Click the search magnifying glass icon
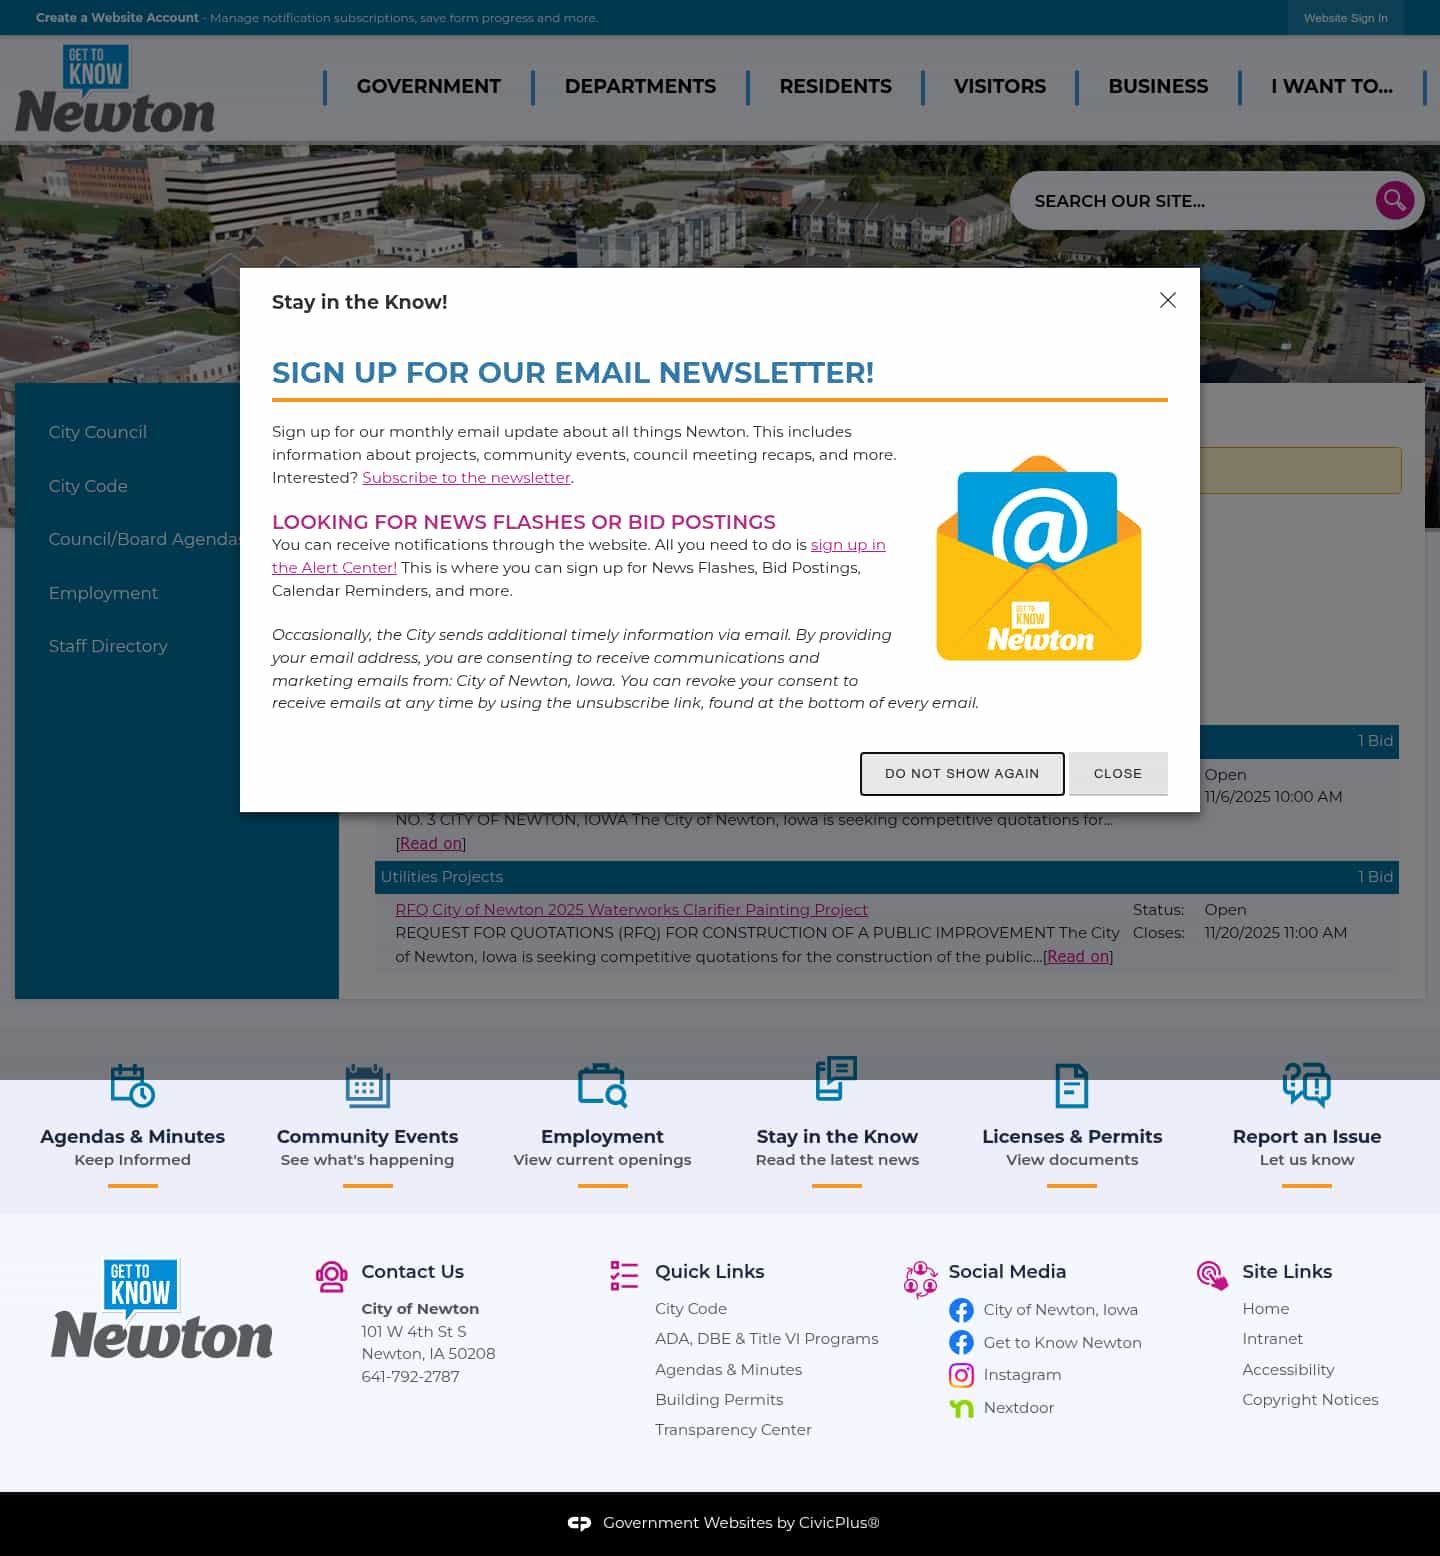 pyautogui.click(x=1394, y=200)
